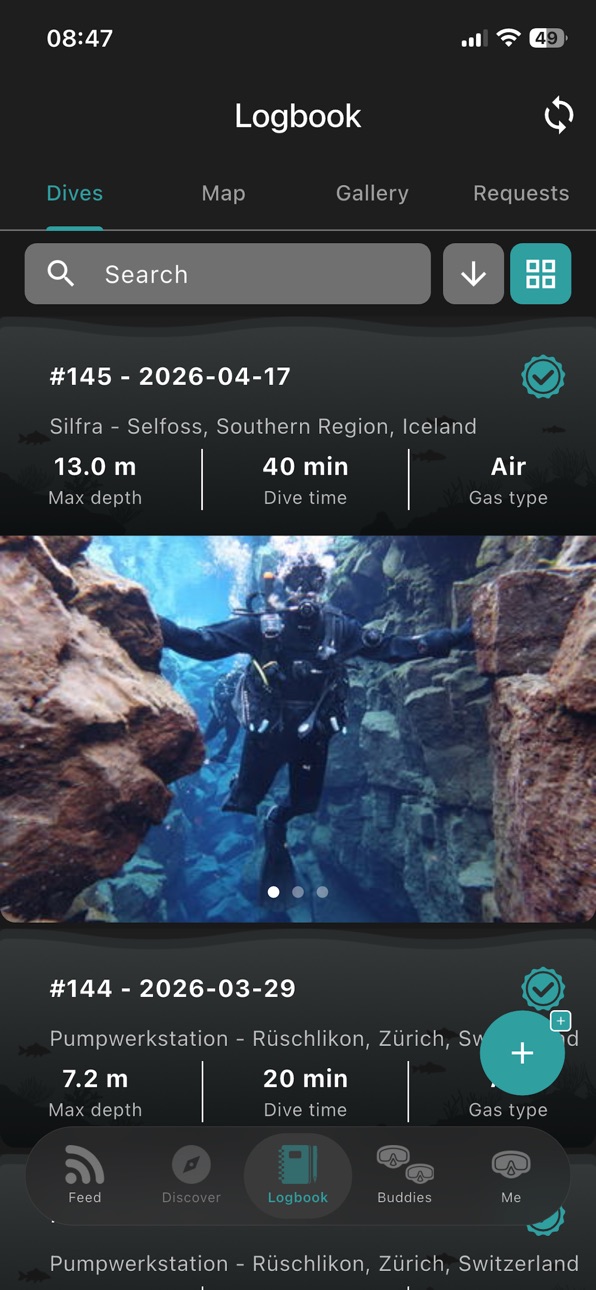The image size is (596, 1290).
Task: Select Logbook in bottom navigation
Action: (x=298, y=1175)
